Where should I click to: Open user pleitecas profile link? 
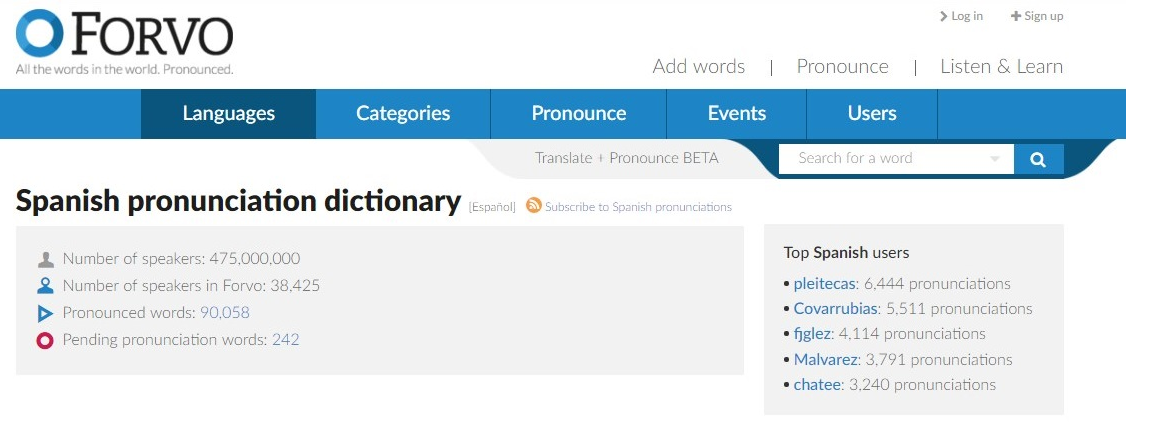point(823,284)
